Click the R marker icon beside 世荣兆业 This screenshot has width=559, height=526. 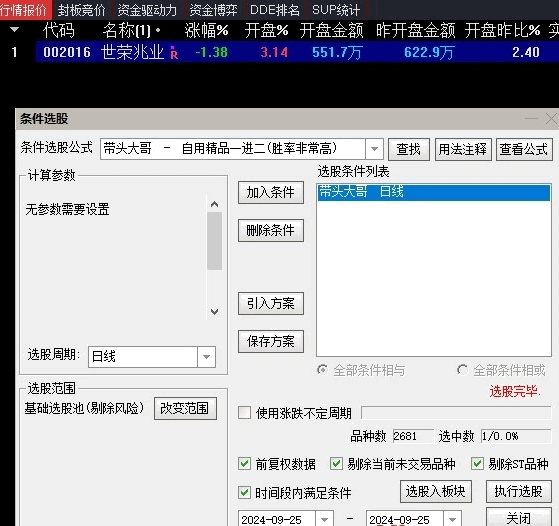[174, 53]
